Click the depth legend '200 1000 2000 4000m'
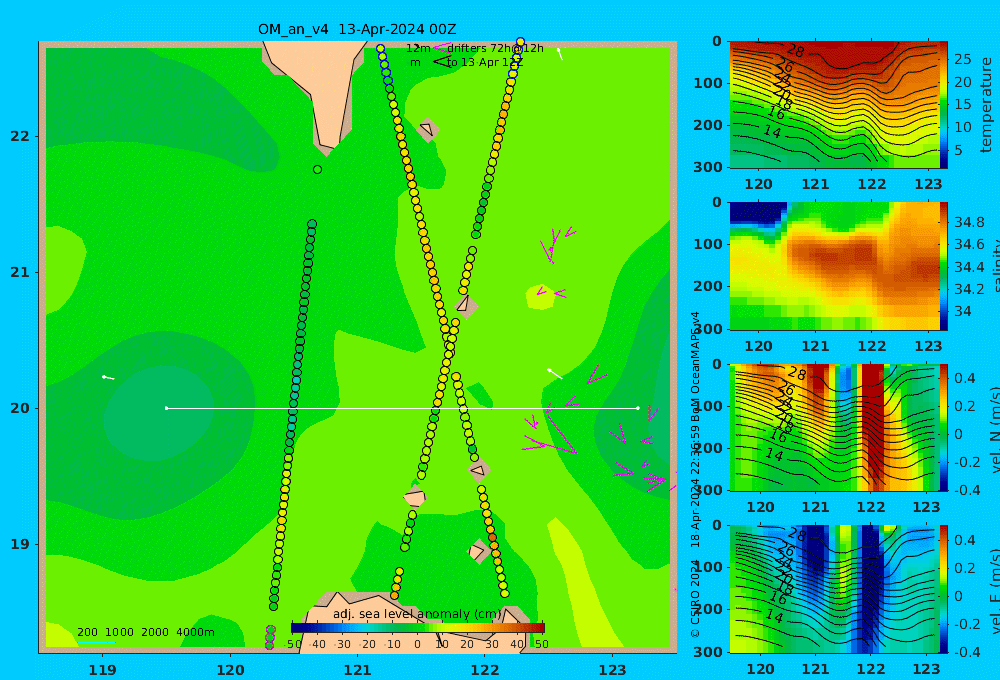This screenshot has height=680, width=1000. coord(145,632)
